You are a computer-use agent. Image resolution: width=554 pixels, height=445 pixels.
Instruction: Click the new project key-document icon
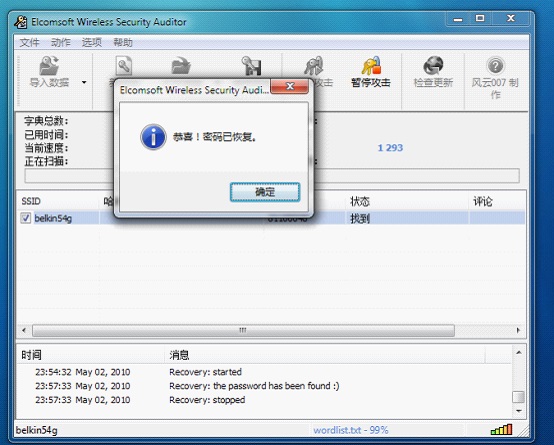point(124,66)
